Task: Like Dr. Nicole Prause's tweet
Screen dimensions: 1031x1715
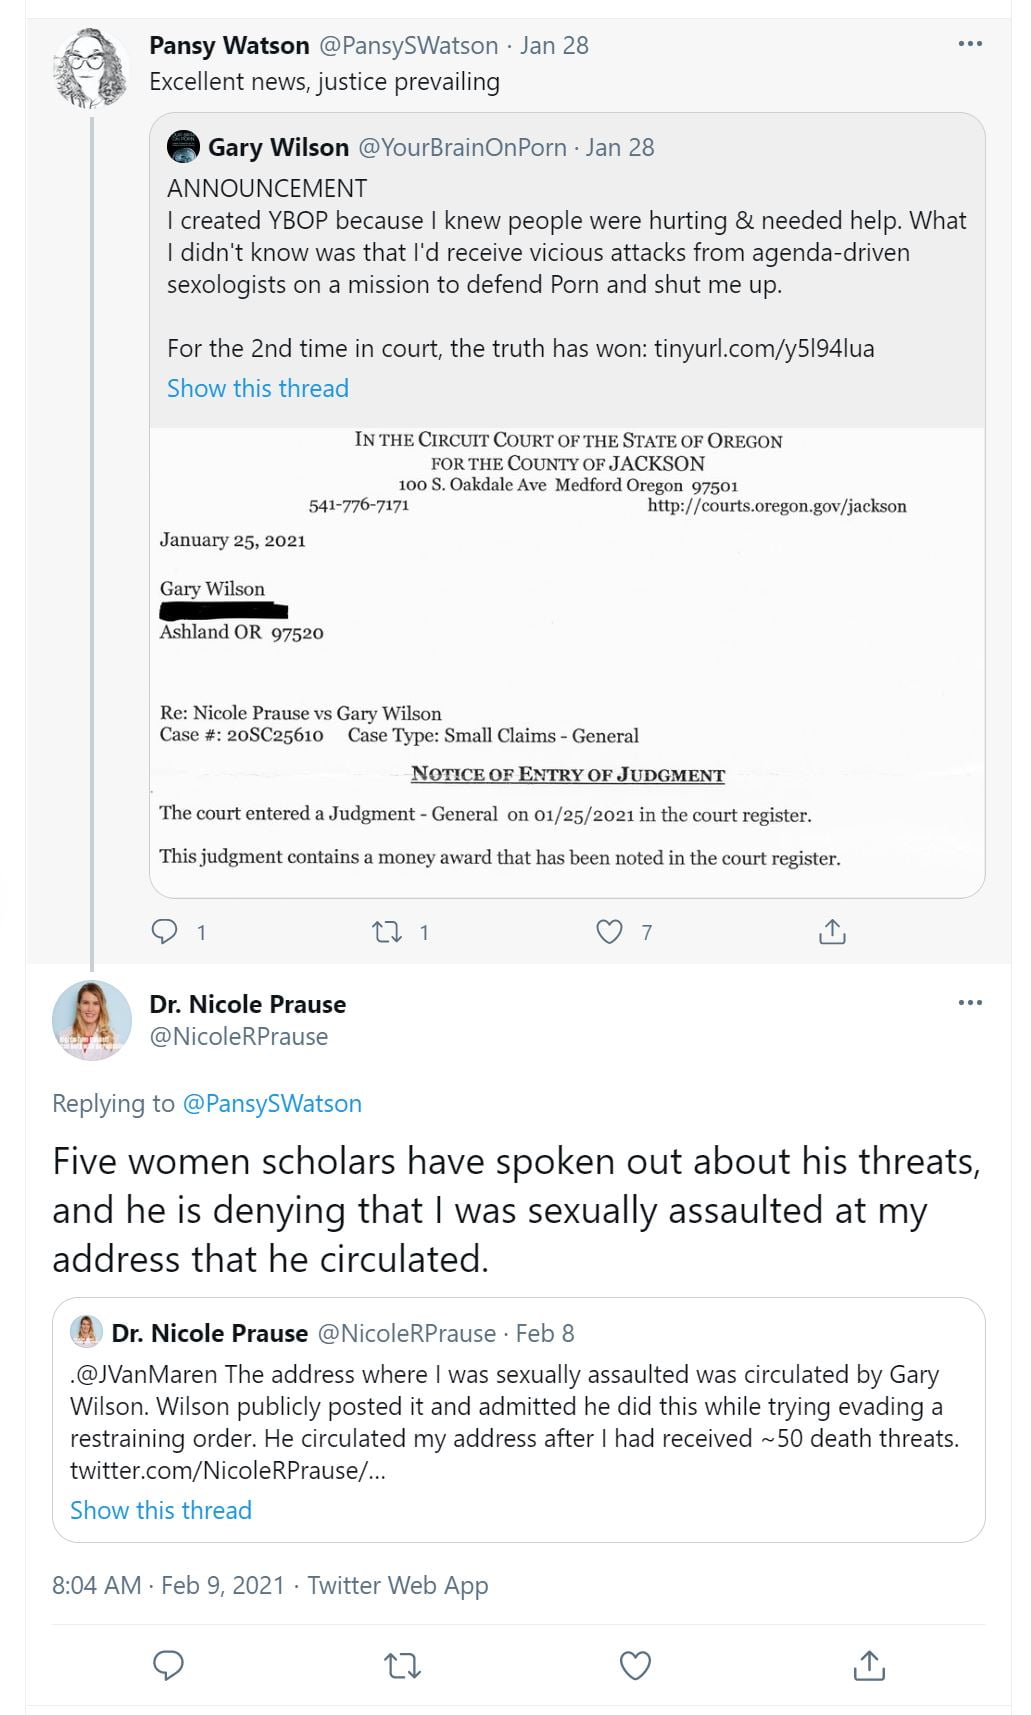Action: tap(636, 1665)
